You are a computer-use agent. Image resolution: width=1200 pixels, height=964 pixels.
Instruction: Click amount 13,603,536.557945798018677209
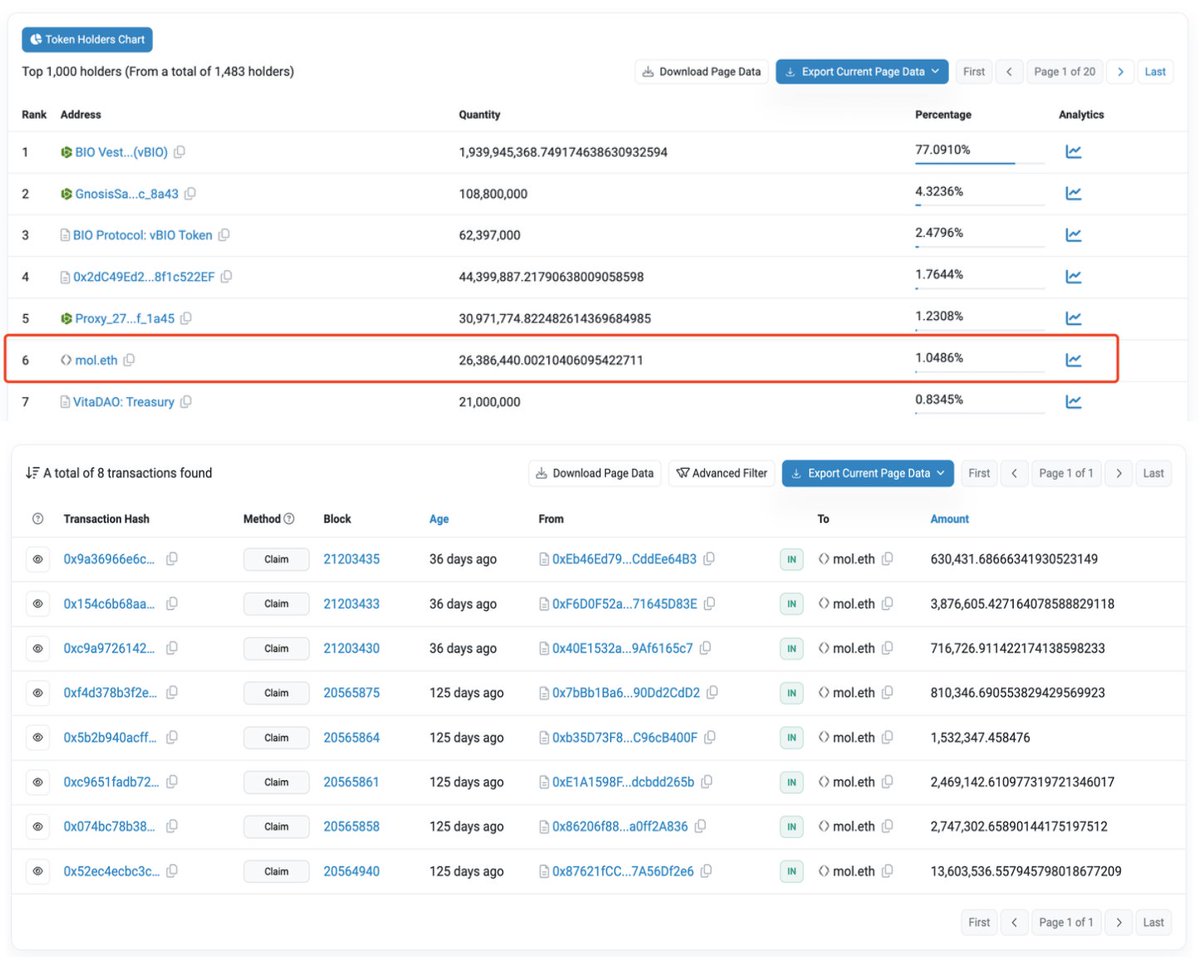1025,872
